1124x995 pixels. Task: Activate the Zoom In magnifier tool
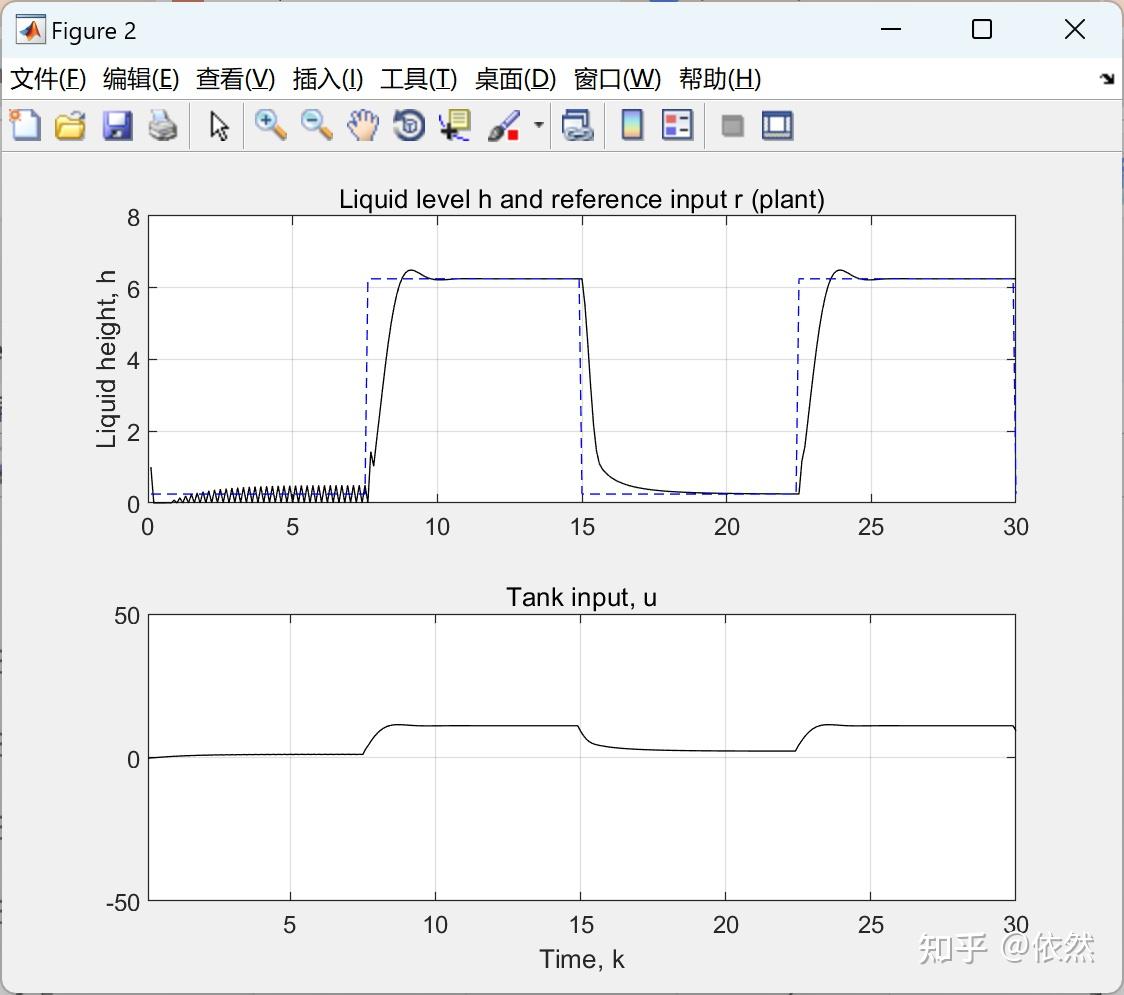[x=270, y=125]
